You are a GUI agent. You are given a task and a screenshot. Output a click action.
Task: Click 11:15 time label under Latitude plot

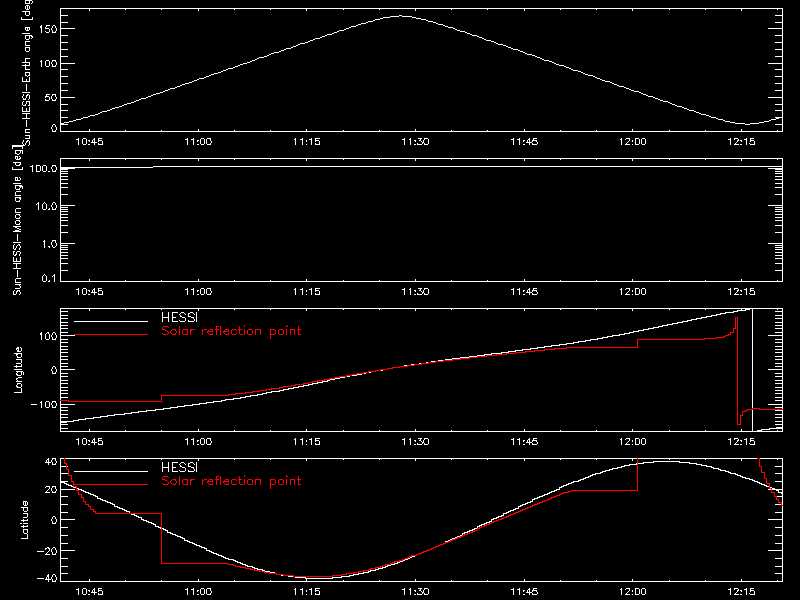307,592
